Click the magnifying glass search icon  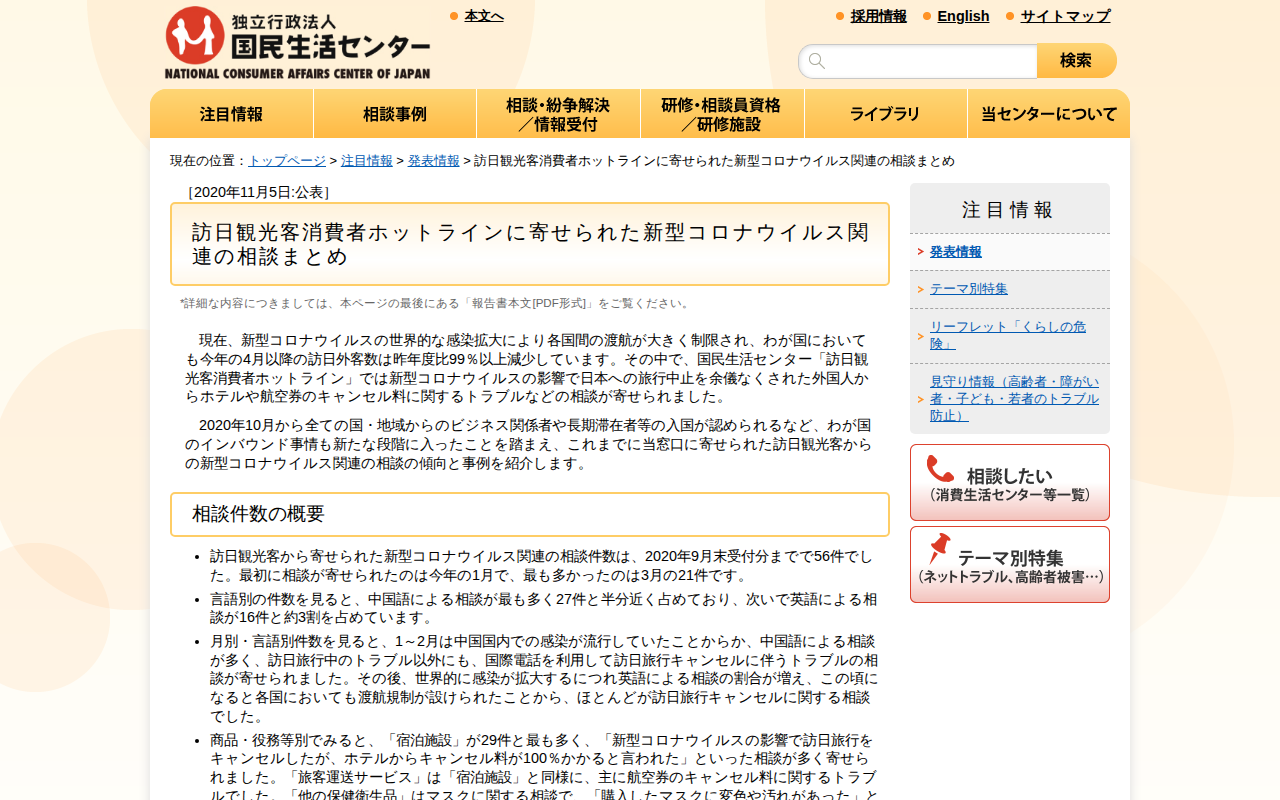[816, 60]
